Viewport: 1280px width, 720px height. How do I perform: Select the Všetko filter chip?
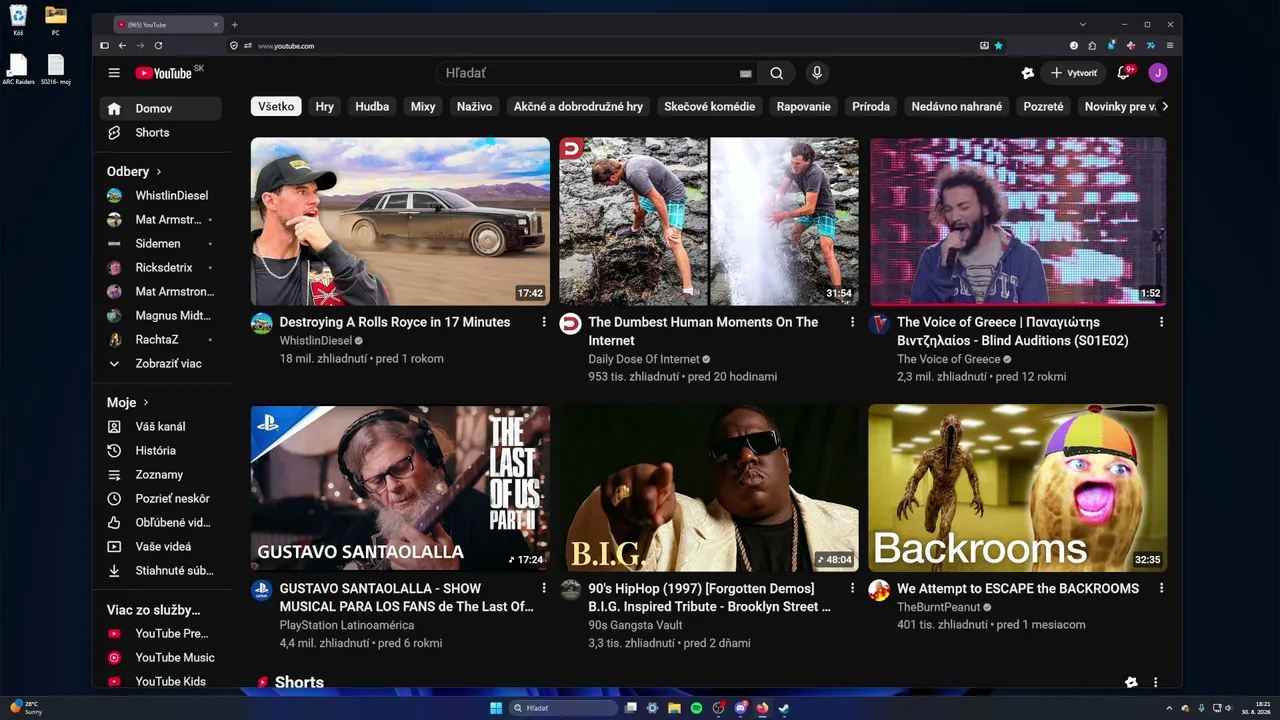pyautogui.click(x=276, y=106)
